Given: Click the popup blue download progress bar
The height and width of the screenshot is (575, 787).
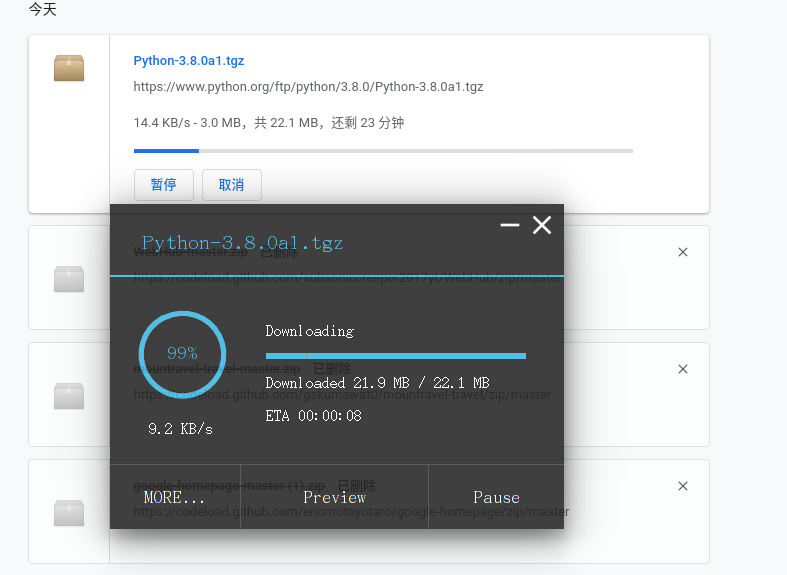Looking at the screenshot, I should (x=396, y=356).
